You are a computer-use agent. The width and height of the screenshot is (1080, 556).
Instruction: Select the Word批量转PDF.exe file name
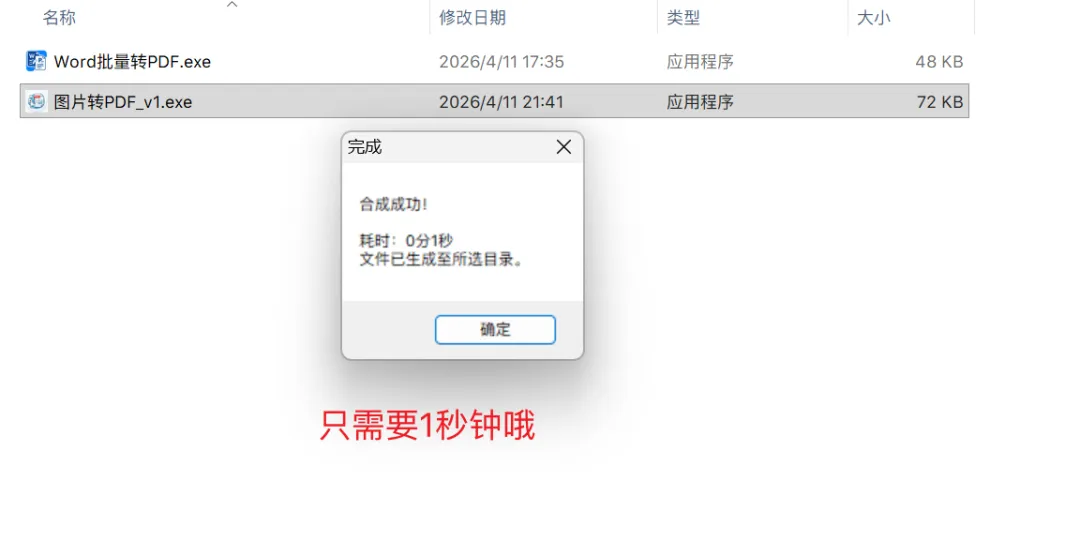point(132,62)
